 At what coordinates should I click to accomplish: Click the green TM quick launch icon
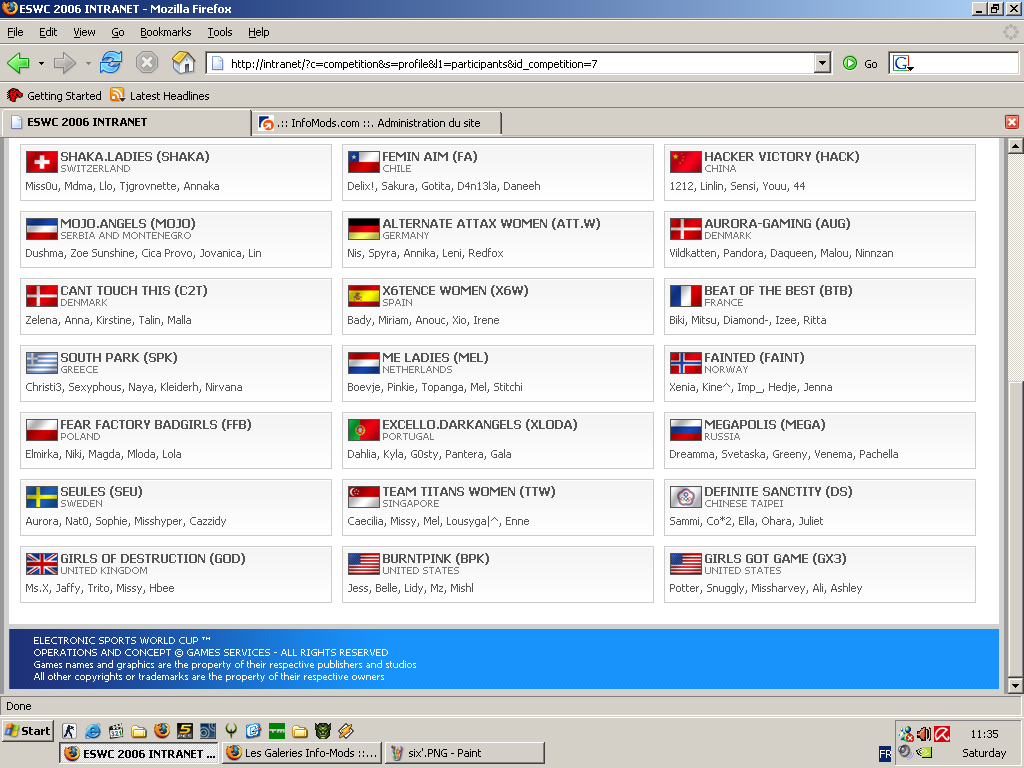[x=277, y=731]
